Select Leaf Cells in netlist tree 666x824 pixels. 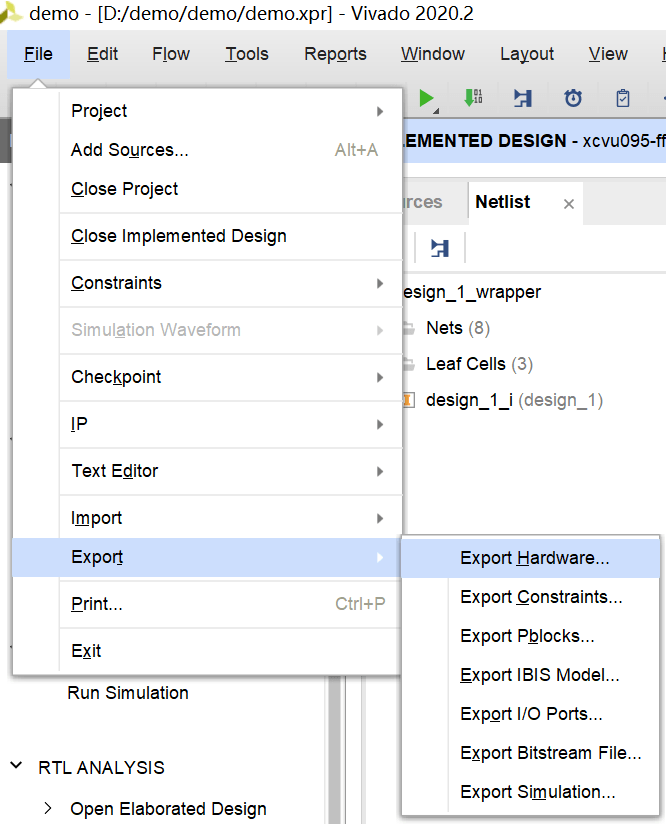pyautogui.click(x=465, y=364)
